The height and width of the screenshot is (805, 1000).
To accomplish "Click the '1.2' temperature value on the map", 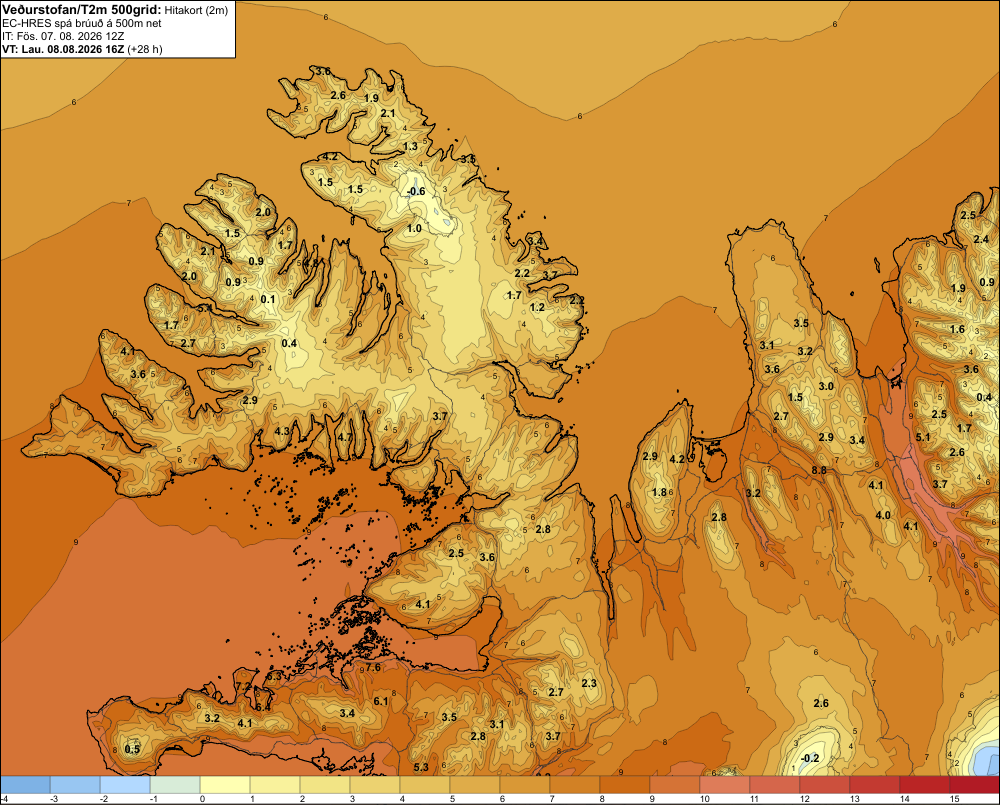I will 538,307.
